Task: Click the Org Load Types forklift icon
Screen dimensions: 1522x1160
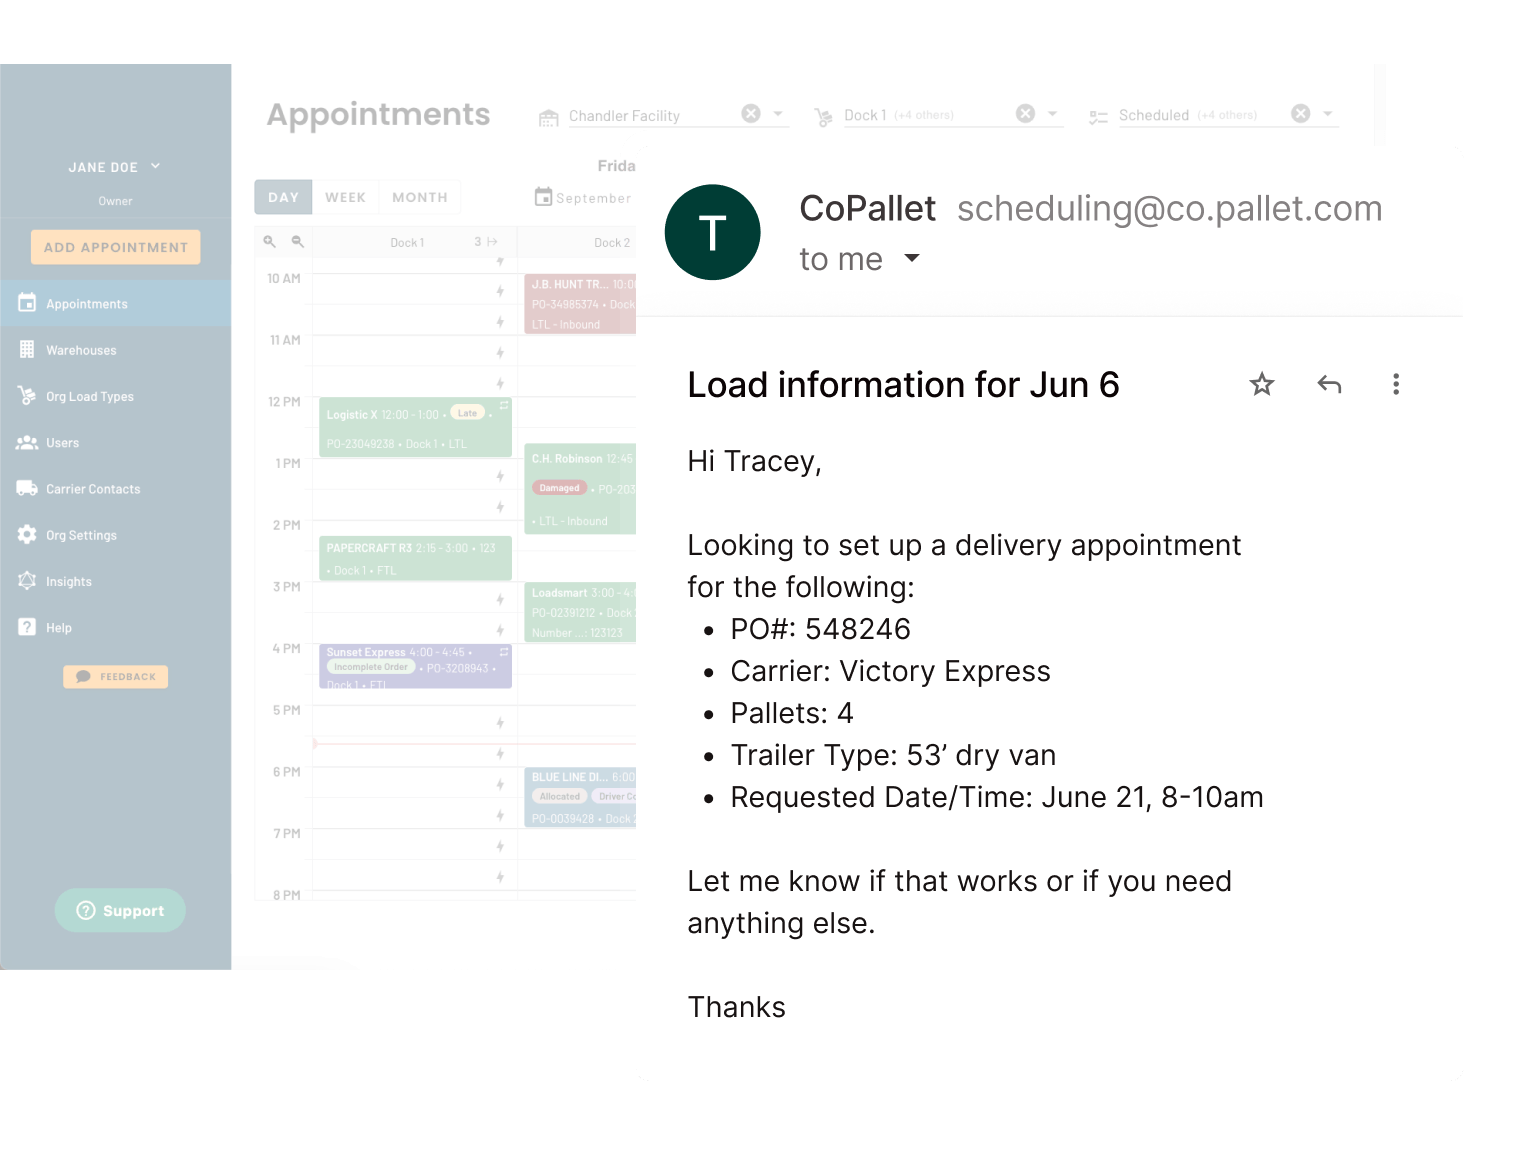Action: [x=27, y=395]
